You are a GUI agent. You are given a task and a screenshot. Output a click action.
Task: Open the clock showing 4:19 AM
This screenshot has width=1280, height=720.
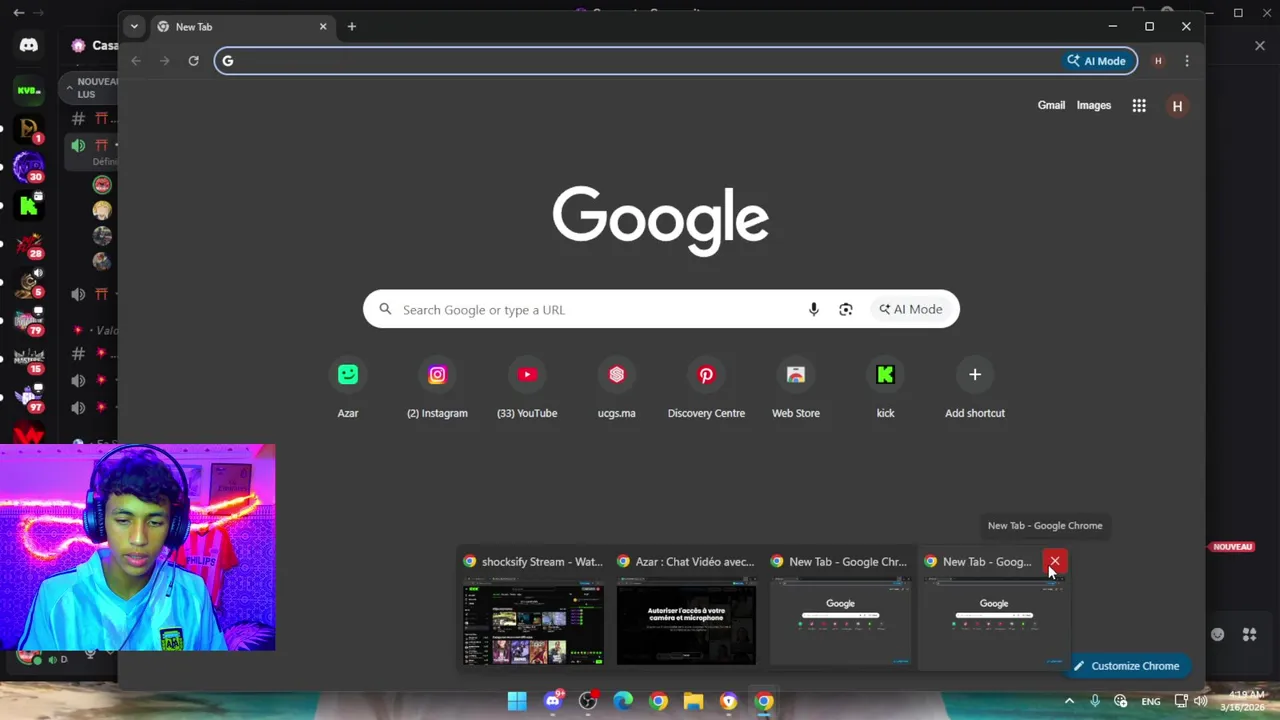coord(1243,701)
